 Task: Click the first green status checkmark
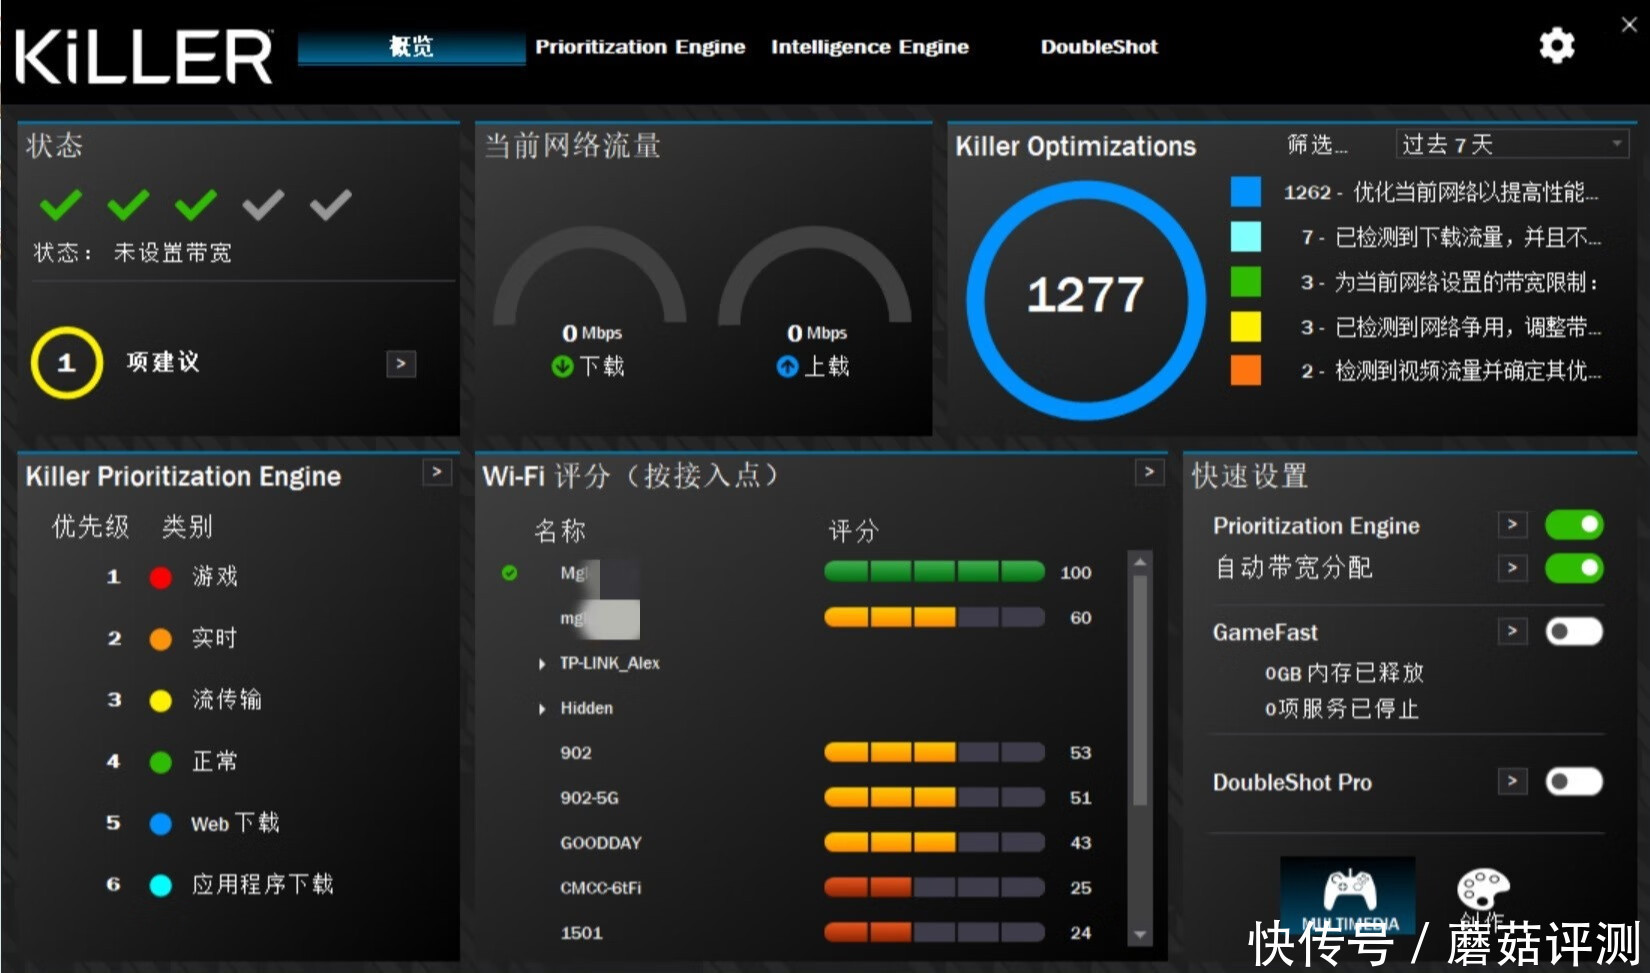tap(61, 204)
